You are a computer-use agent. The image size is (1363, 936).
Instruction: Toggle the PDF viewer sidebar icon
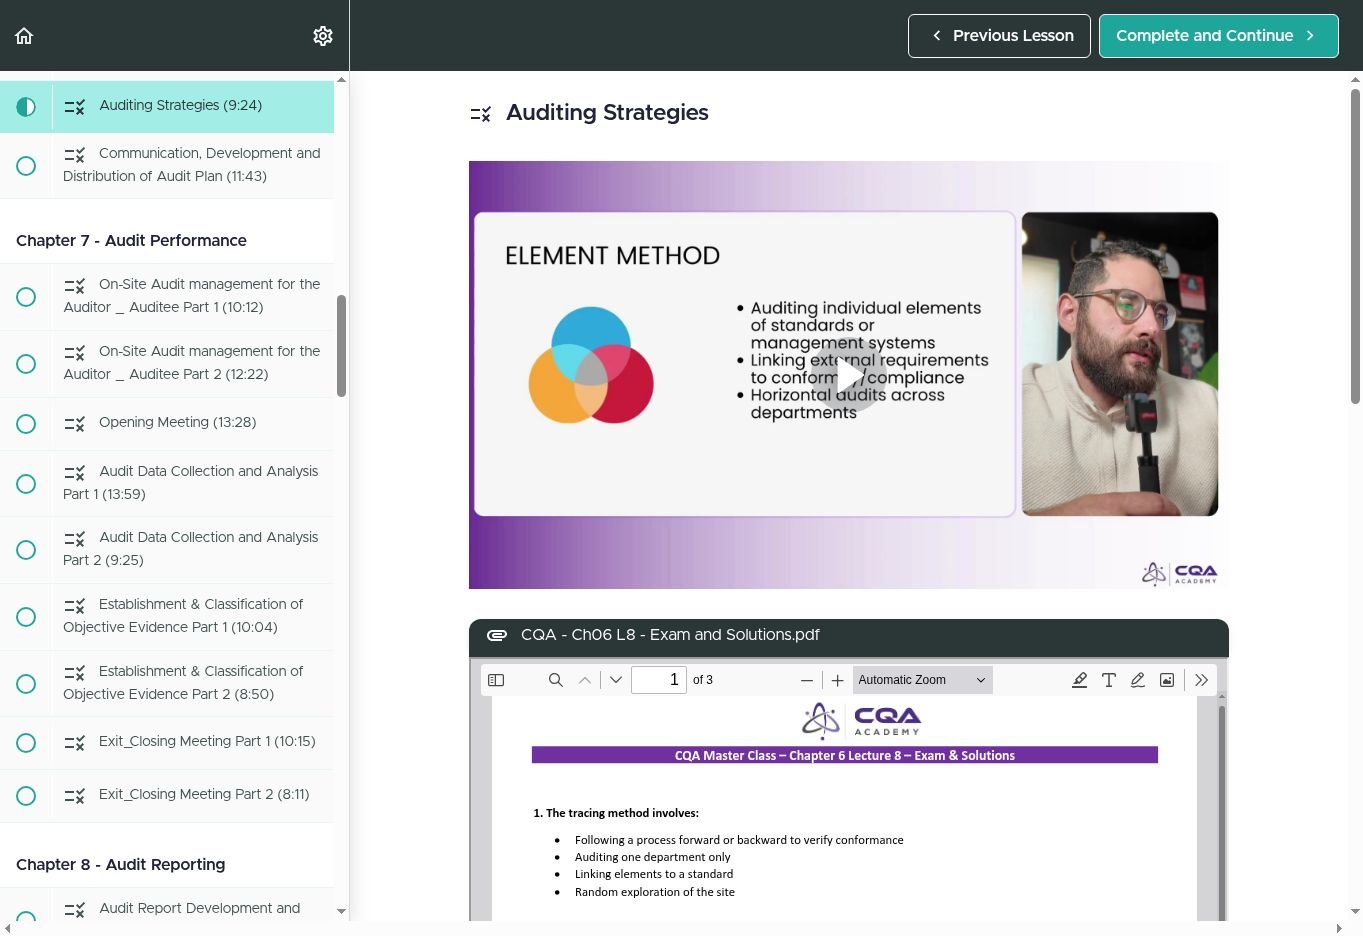[496, 680]
